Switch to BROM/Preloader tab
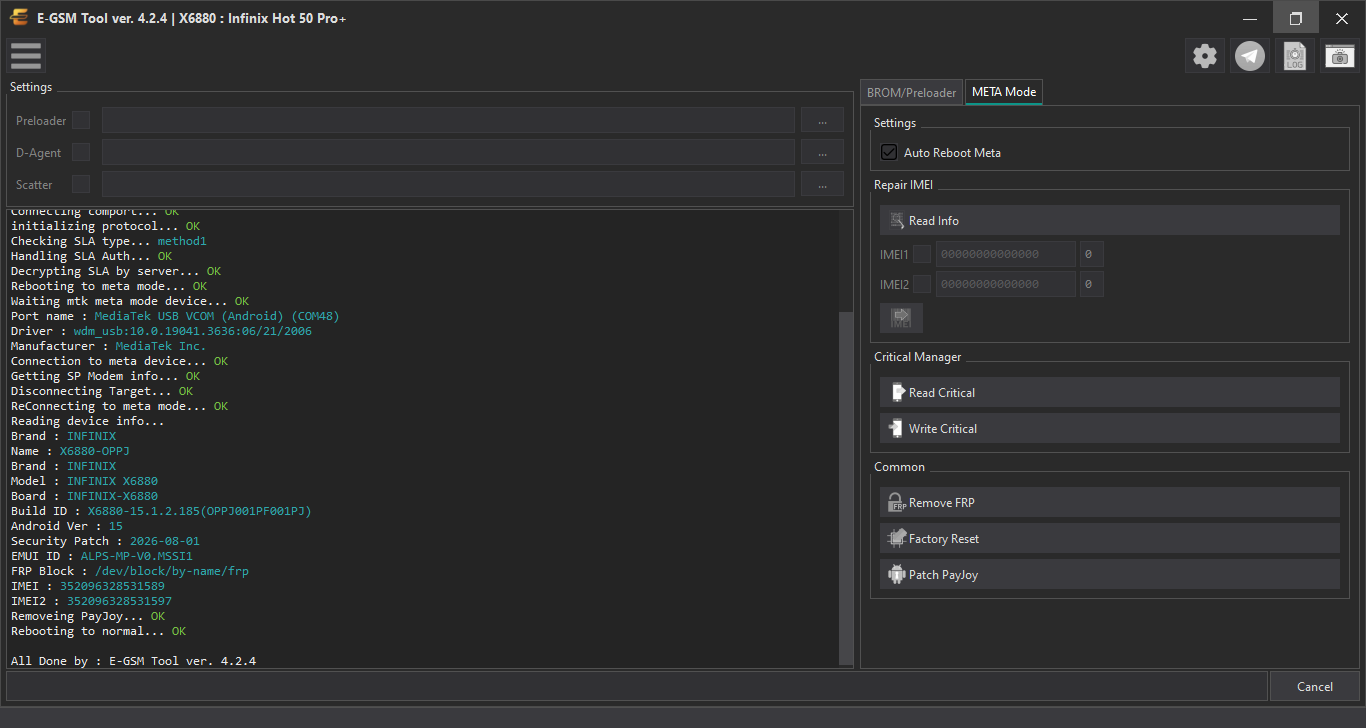 point(911,92)
